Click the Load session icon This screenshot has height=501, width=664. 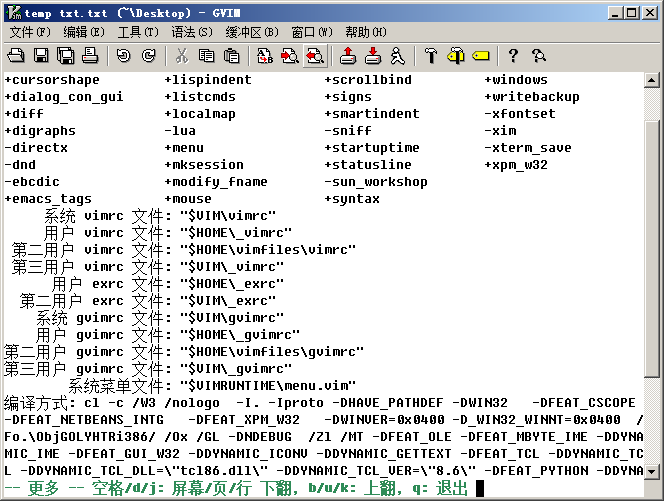click(x=348, y=56)
